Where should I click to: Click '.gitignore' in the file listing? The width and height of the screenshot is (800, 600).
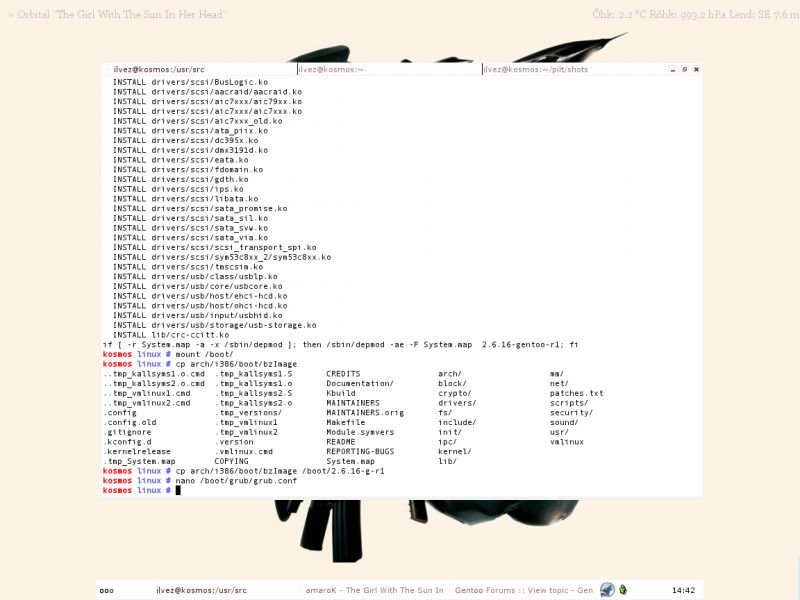[x=128, y=432]
